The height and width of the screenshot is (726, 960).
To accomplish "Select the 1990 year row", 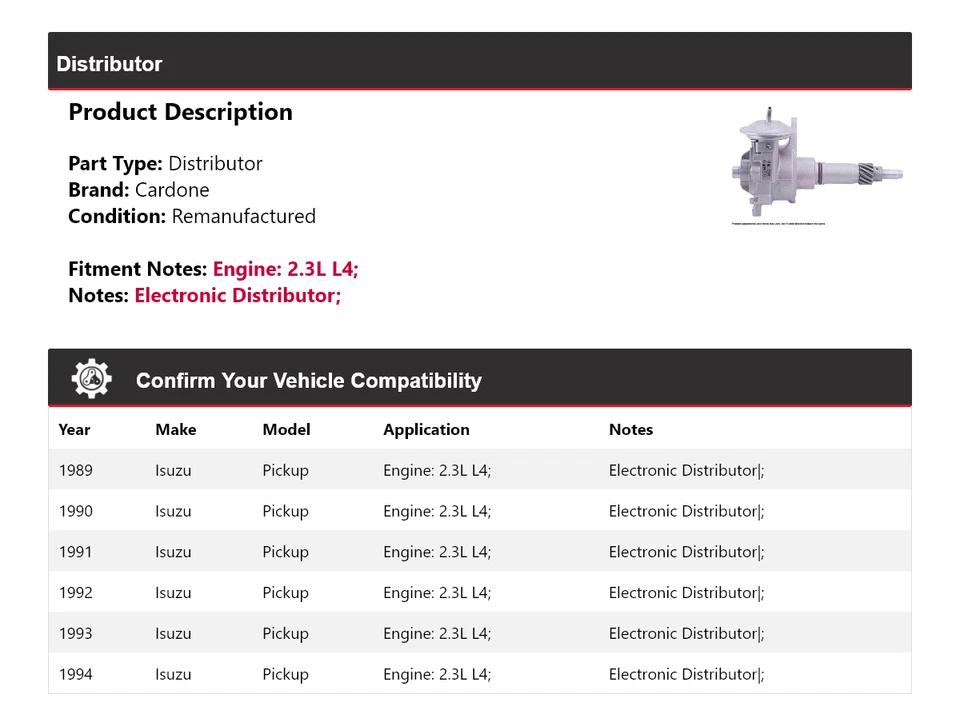I will tap(75, 512).
